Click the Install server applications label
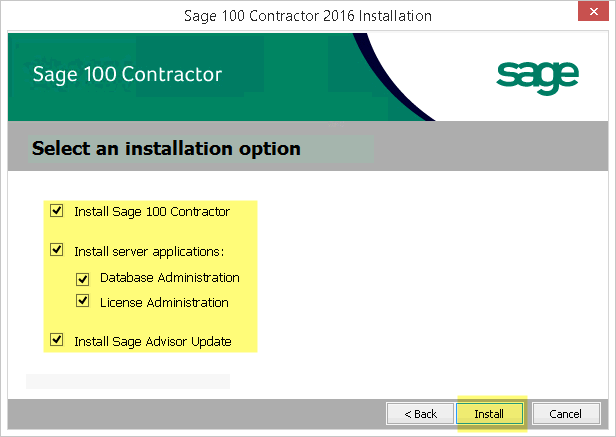This screenshot has height=437, width=616. coord(149,252)
